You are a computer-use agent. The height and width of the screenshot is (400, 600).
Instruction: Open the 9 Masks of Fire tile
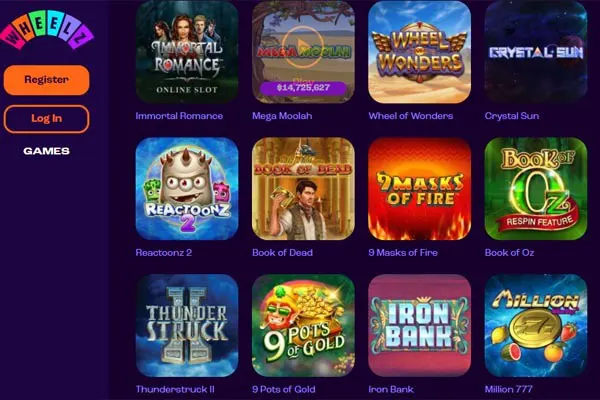coord(419,189)
